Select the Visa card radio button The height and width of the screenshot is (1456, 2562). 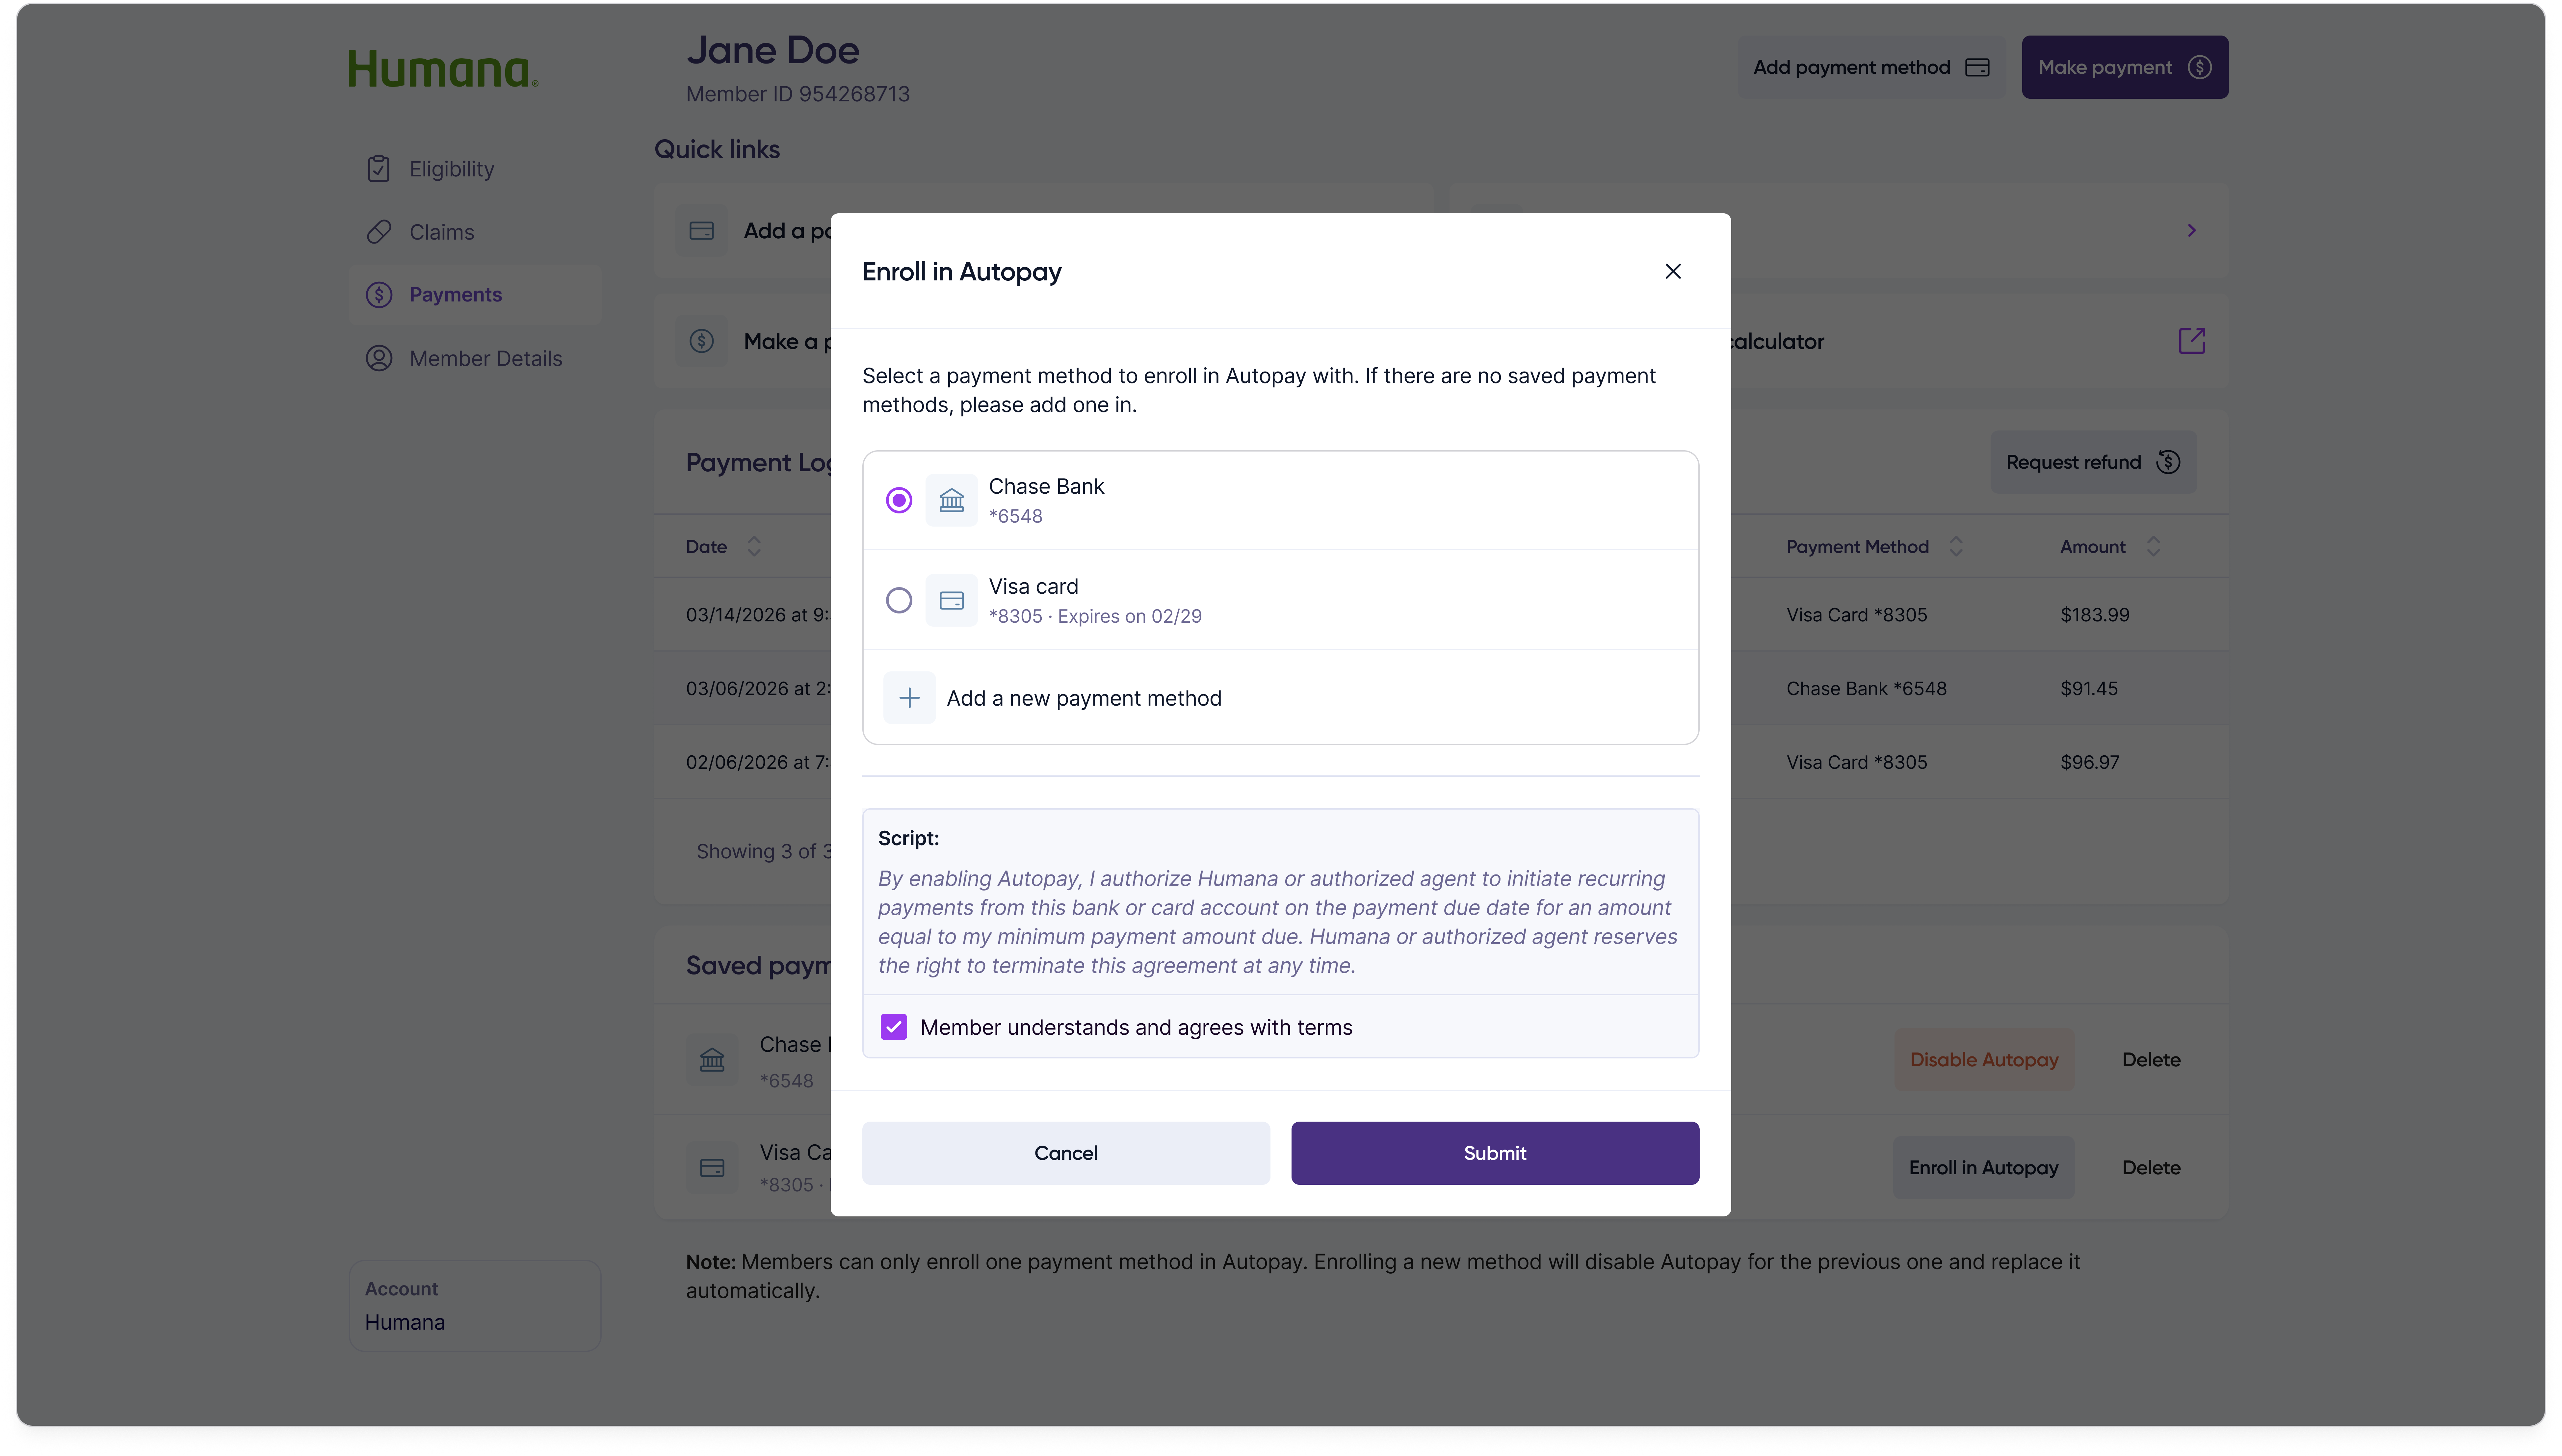pyautogui.click(x=898, y=600)
